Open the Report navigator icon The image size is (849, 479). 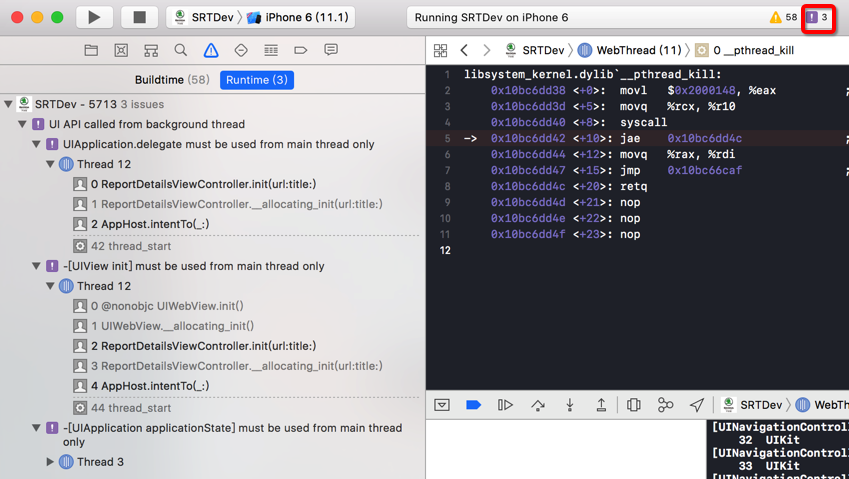point(331,50)
